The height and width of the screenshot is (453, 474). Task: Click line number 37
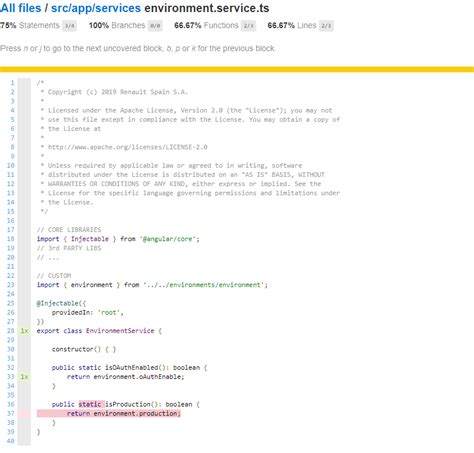coord(11,414)
